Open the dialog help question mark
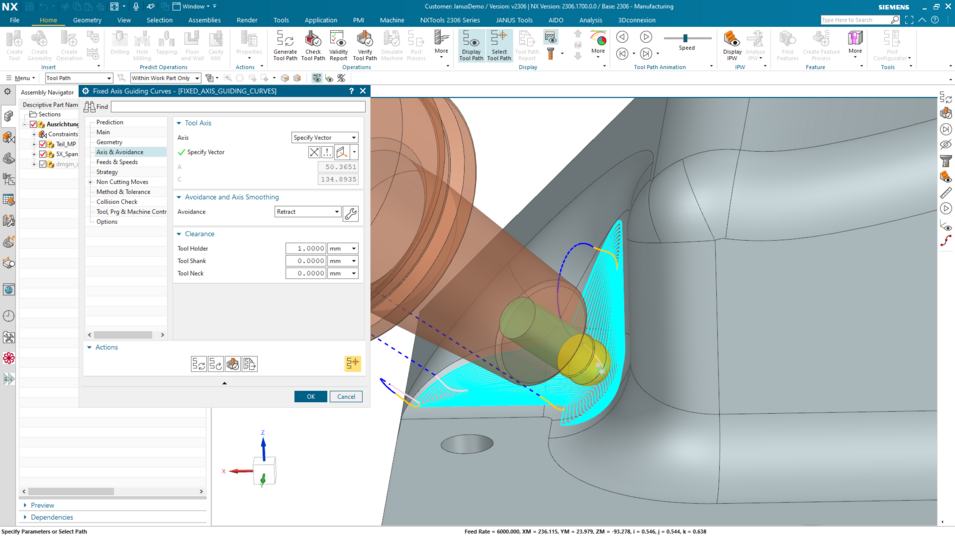The height and width of the screenshot is (537, 955). [x=351, y=91]
